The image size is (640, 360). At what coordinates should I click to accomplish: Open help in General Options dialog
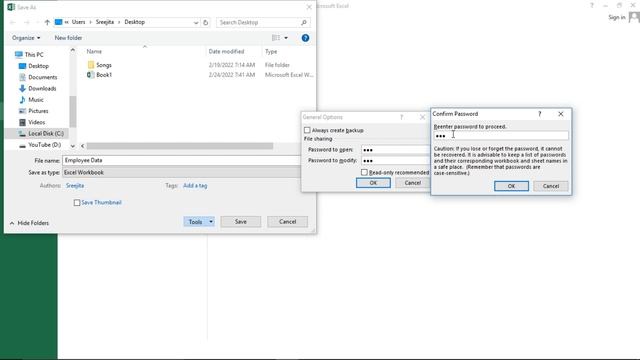click(402, 117)
